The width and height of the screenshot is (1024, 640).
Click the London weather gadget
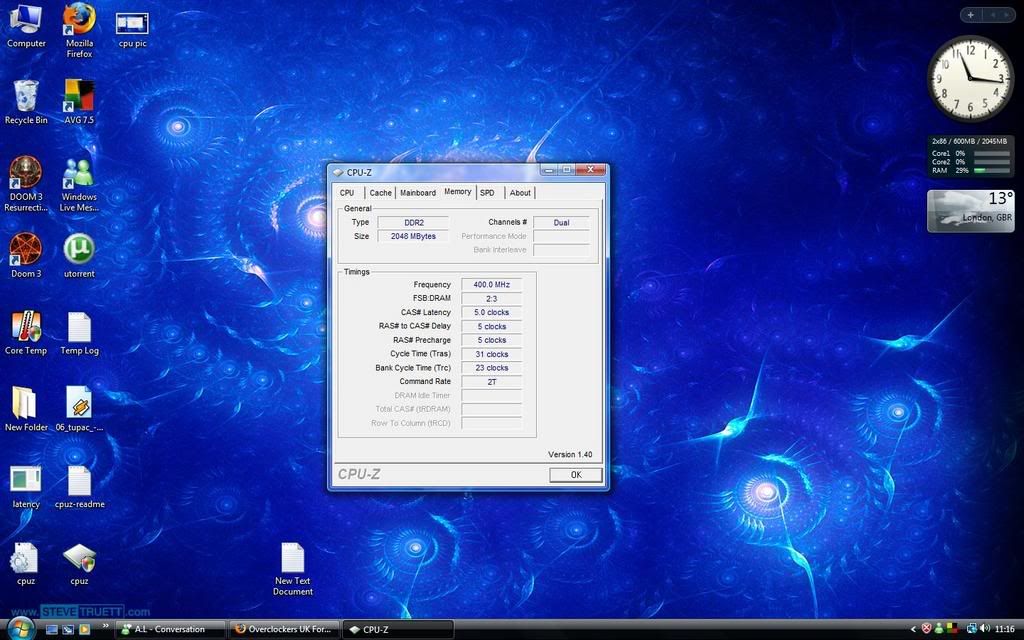[x=970, y=210]
